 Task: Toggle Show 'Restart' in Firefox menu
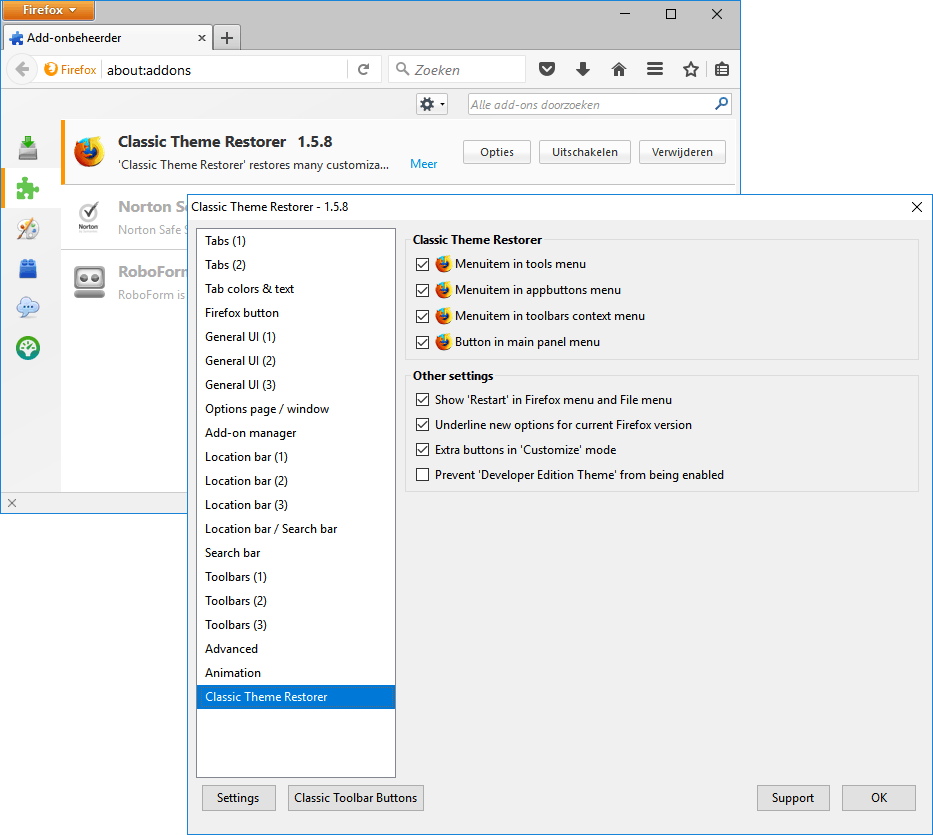[422, 400]
